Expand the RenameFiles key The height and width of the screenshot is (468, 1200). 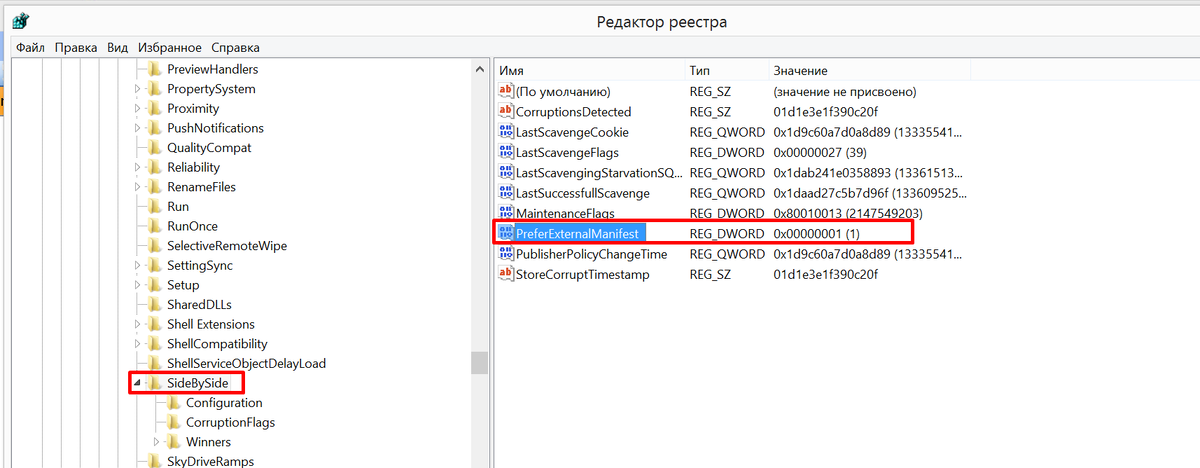point(138,187)
